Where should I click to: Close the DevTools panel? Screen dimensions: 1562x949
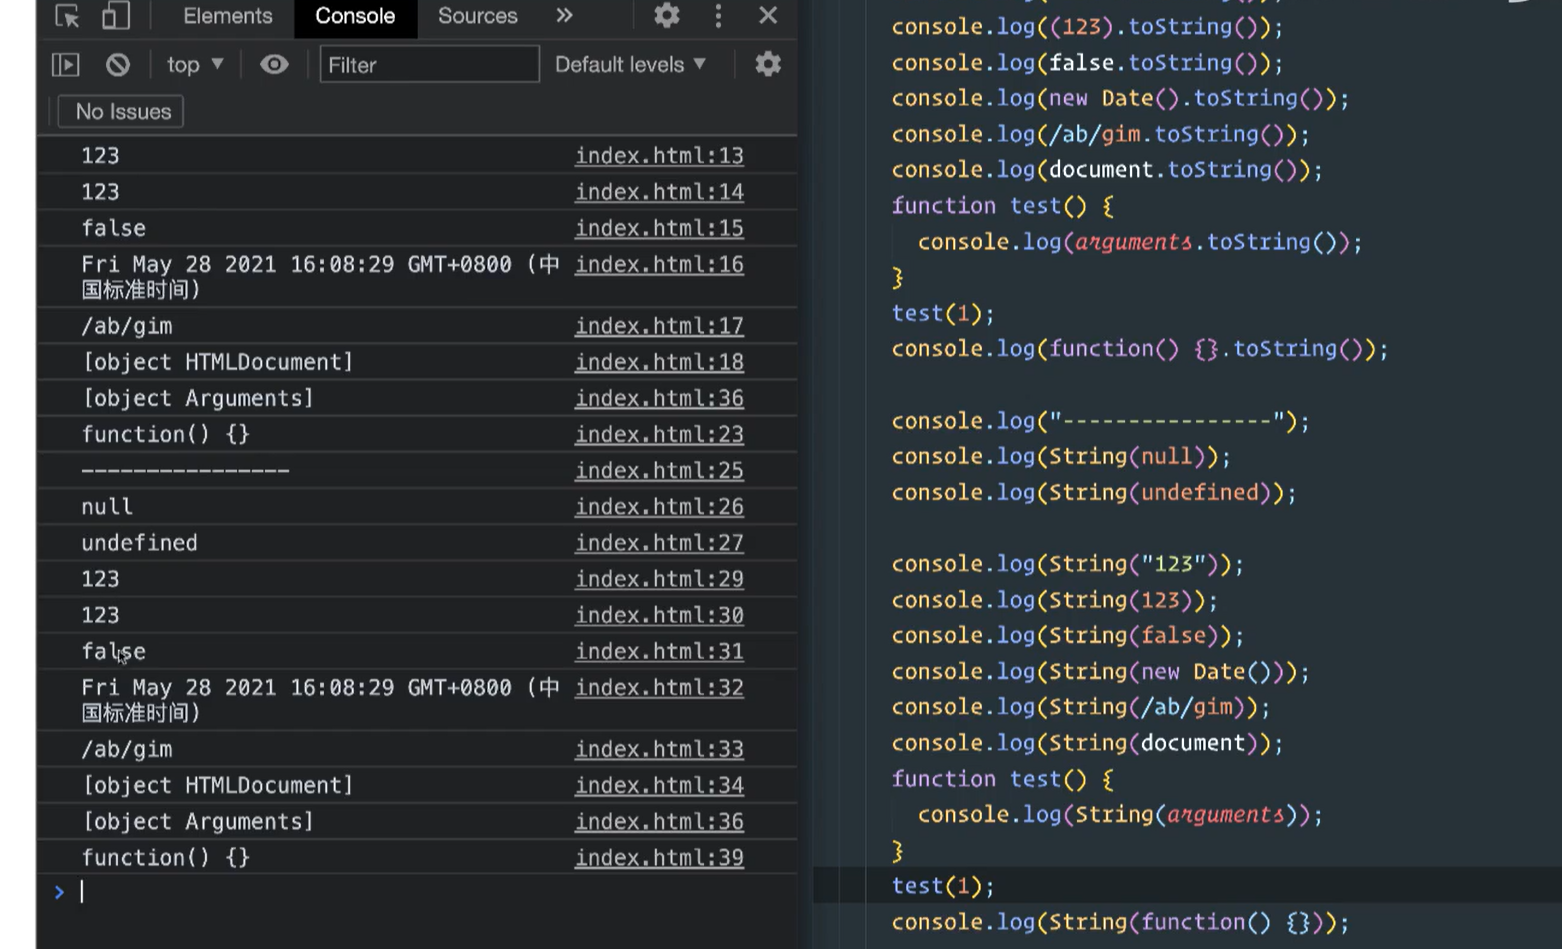(x=768, y=15)
